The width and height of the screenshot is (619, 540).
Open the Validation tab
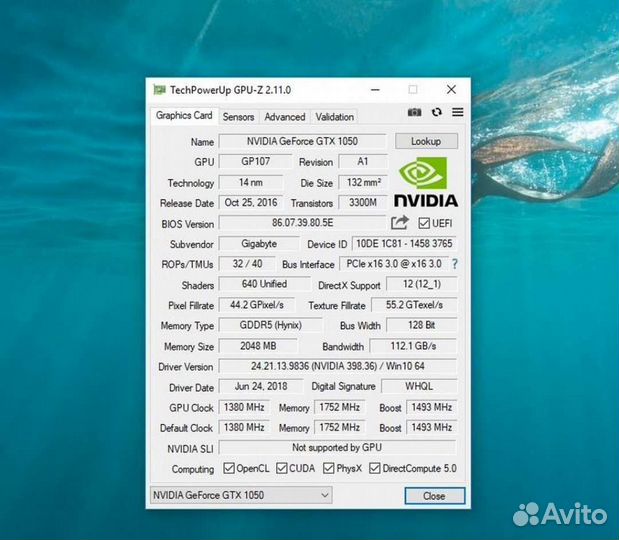[x=334, y=117]
